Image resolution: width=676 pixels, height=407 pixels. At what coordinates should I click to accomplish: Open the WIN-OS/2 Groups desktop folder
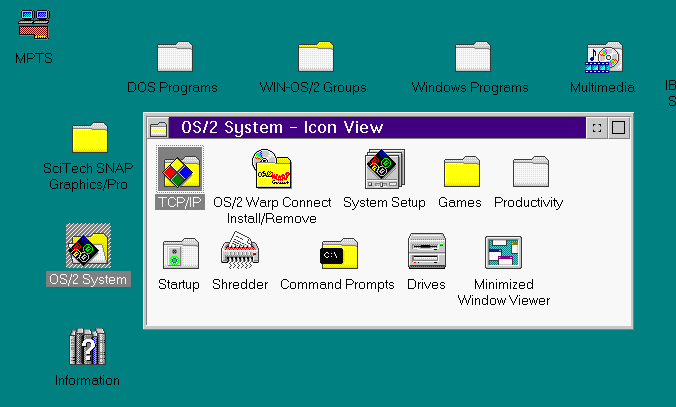coord(316,56)
